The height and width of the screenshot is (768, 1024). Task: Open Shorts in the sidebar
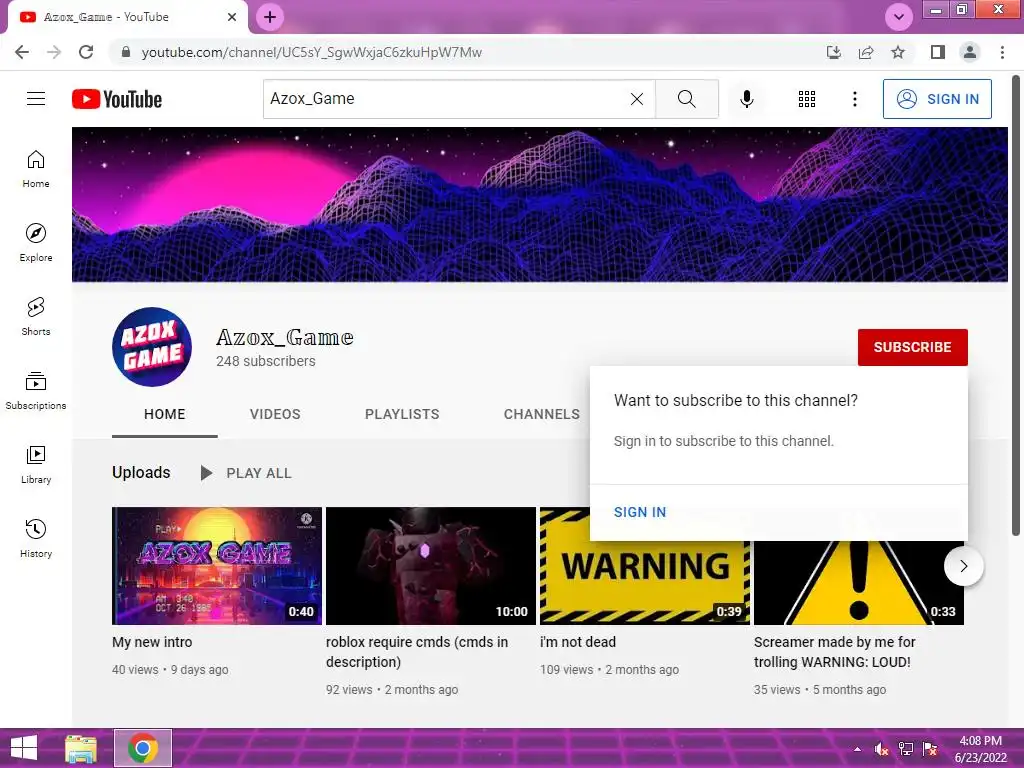pos(36,317)
